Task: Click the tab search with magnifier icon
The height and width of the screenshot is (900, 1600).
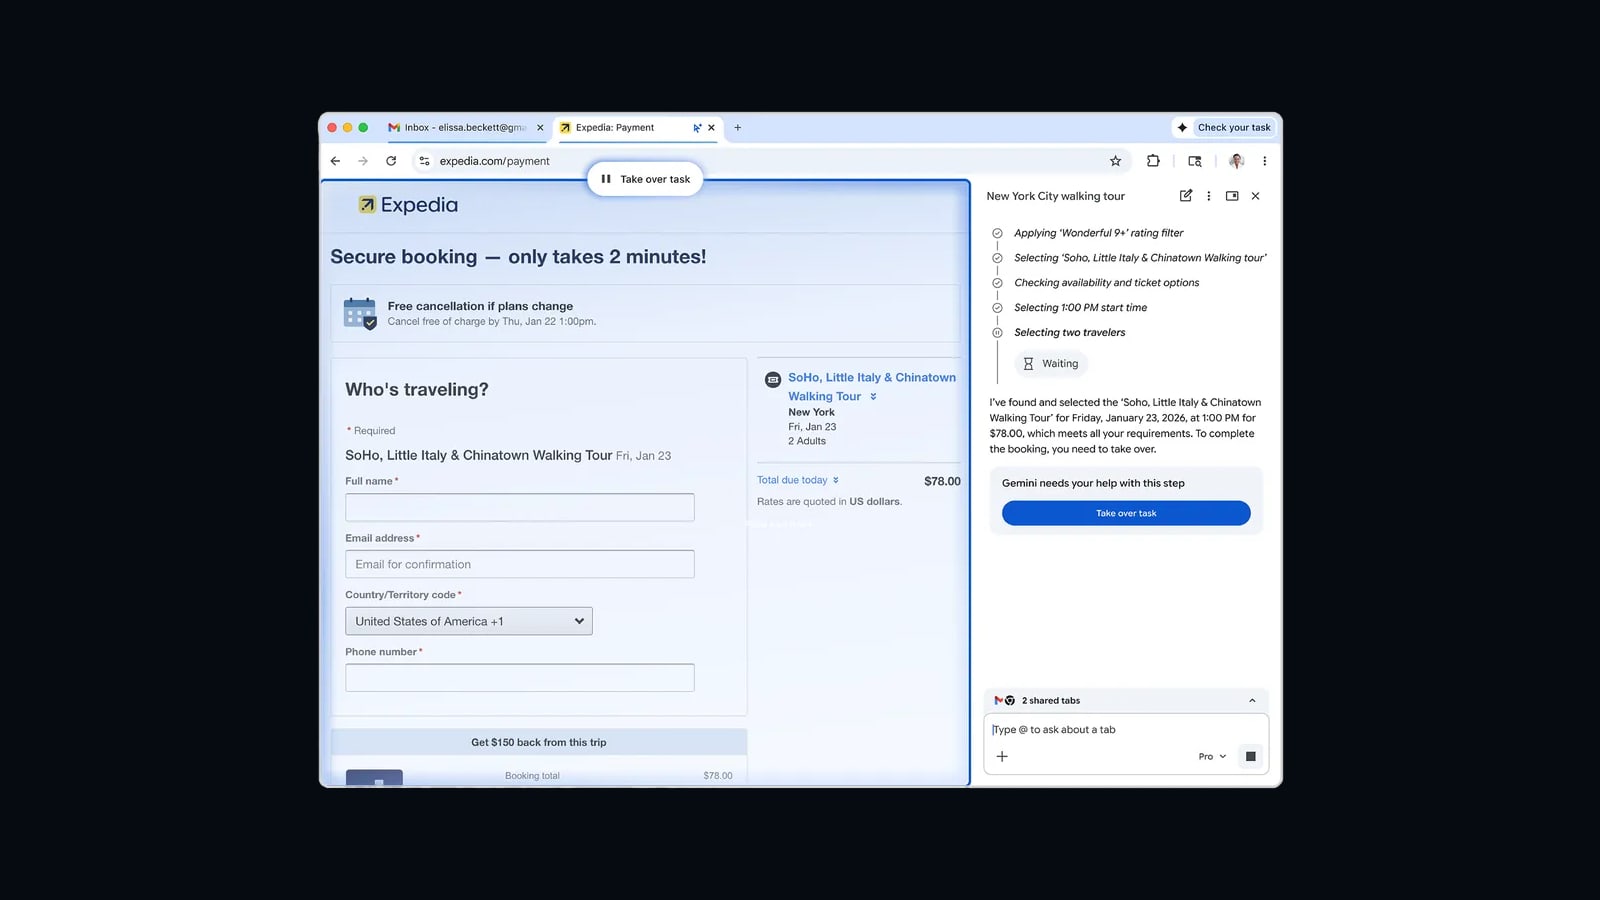Action: [1194, 161]
